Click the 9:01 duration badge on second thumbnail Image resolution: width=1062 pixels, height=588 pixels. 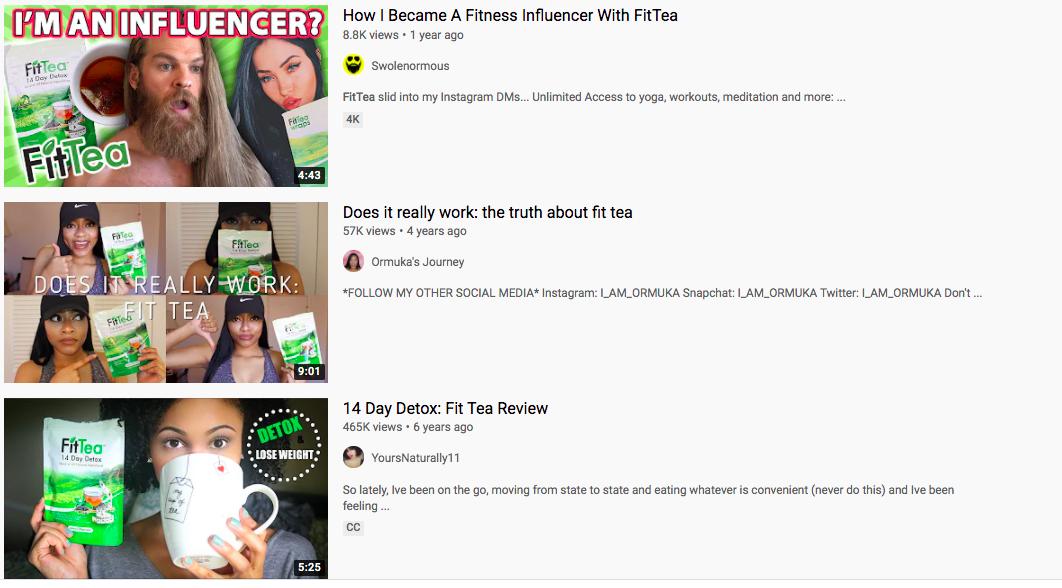coord(309,371)
